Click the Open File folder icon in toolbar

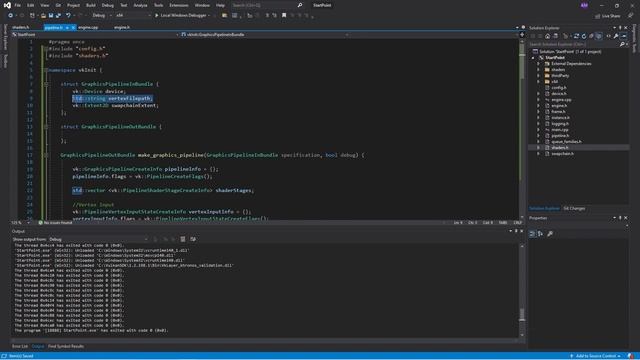pos(43,16)
